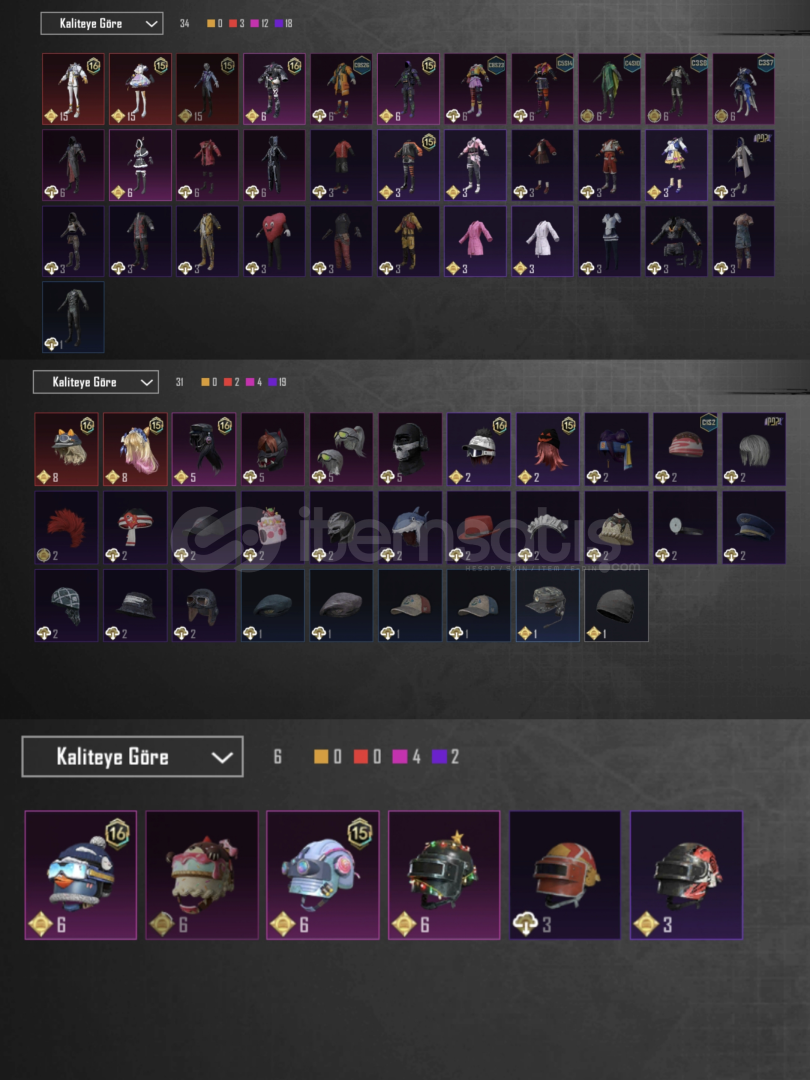810x1080 pixels.
Task: Choose the penguin helmet with level 16 badge
Action: pyautogui.click(x=81, y=875)
